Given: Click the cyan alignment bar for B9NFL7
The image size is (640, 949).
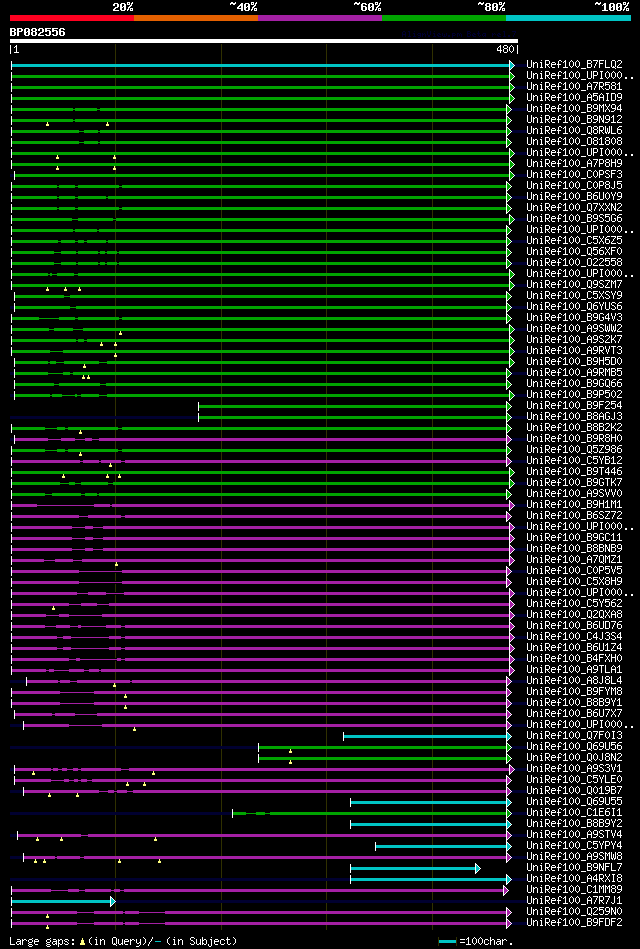Looking at the screenshot, I should point(413,868).
